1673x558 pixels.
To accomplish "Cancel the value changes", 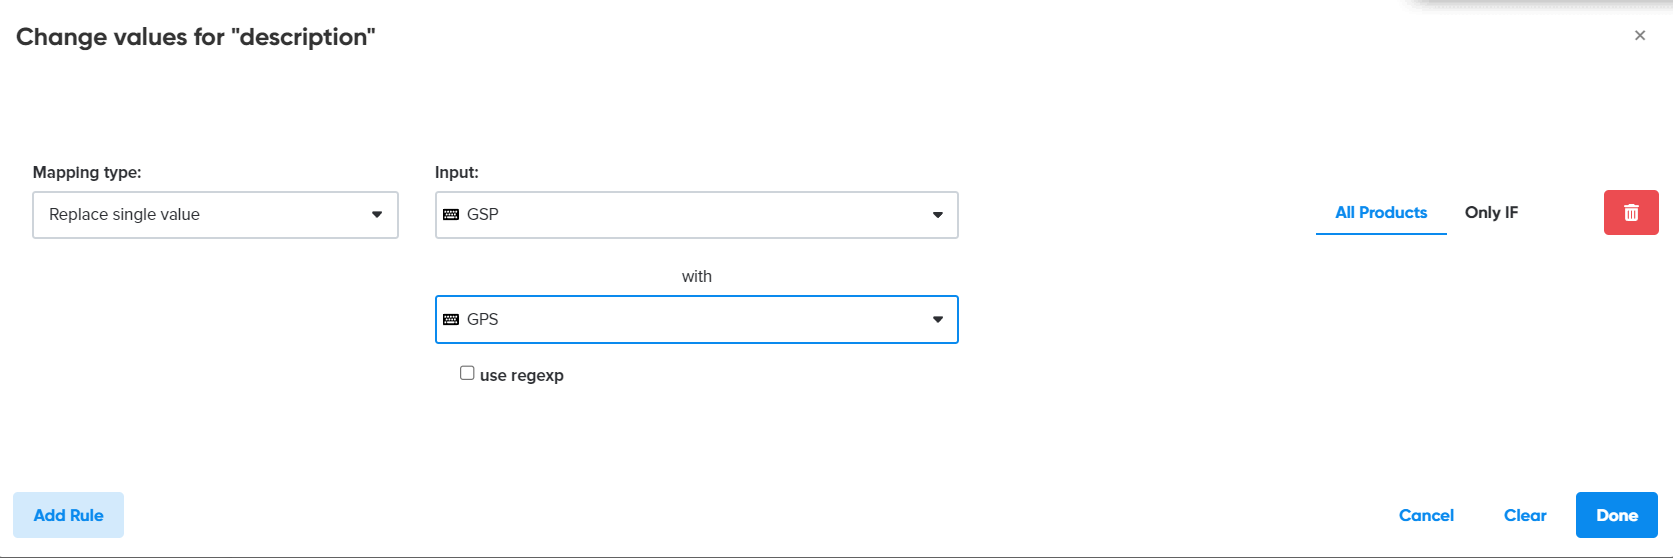I will point(1426,515).
